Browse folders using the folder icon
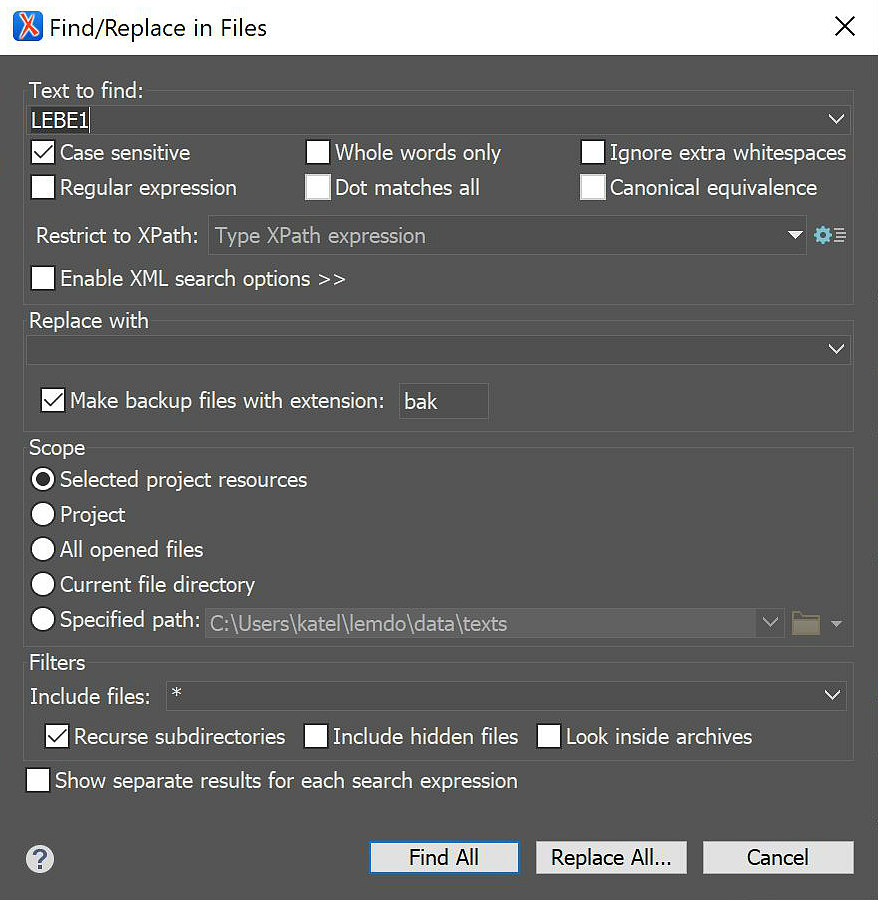Viewport: 878px width, 900px height. coord(806,621)
